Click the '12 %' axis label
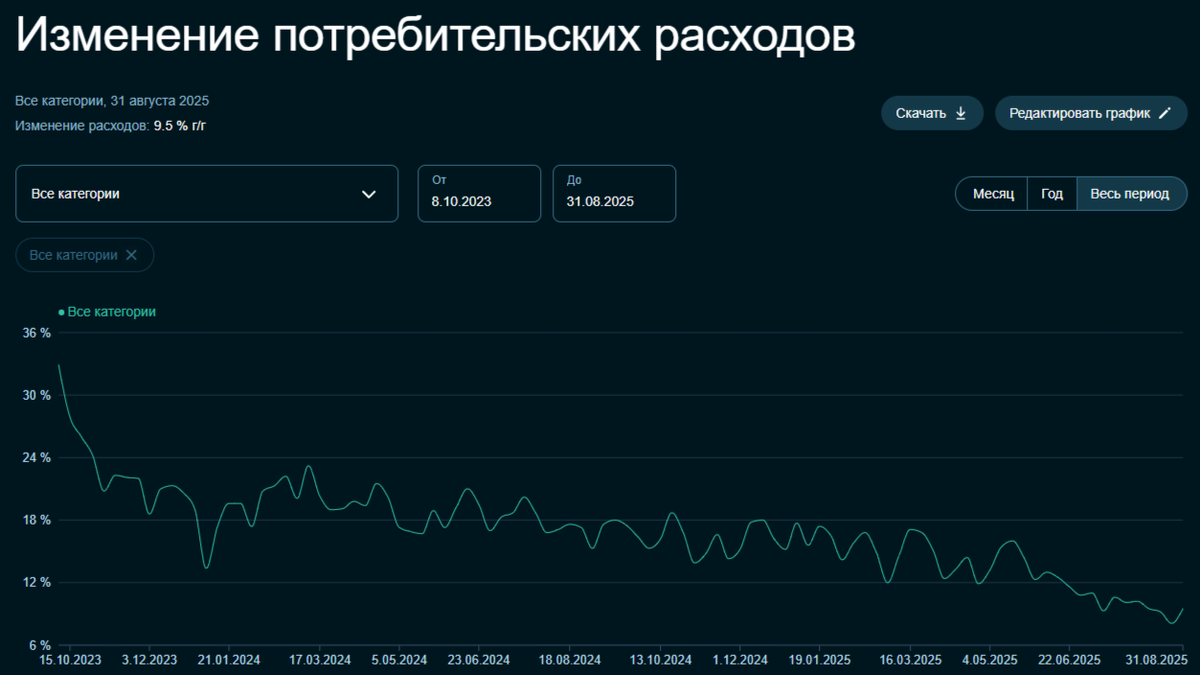Screen dimensions: 1200x675 point(37,583)
